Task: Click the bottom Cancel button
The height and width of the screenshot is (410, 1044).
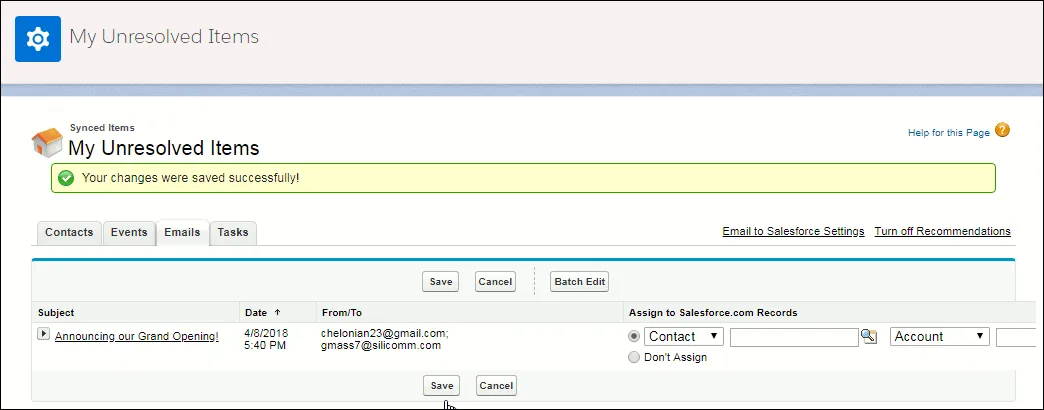Action: click(x=496, y=385)
